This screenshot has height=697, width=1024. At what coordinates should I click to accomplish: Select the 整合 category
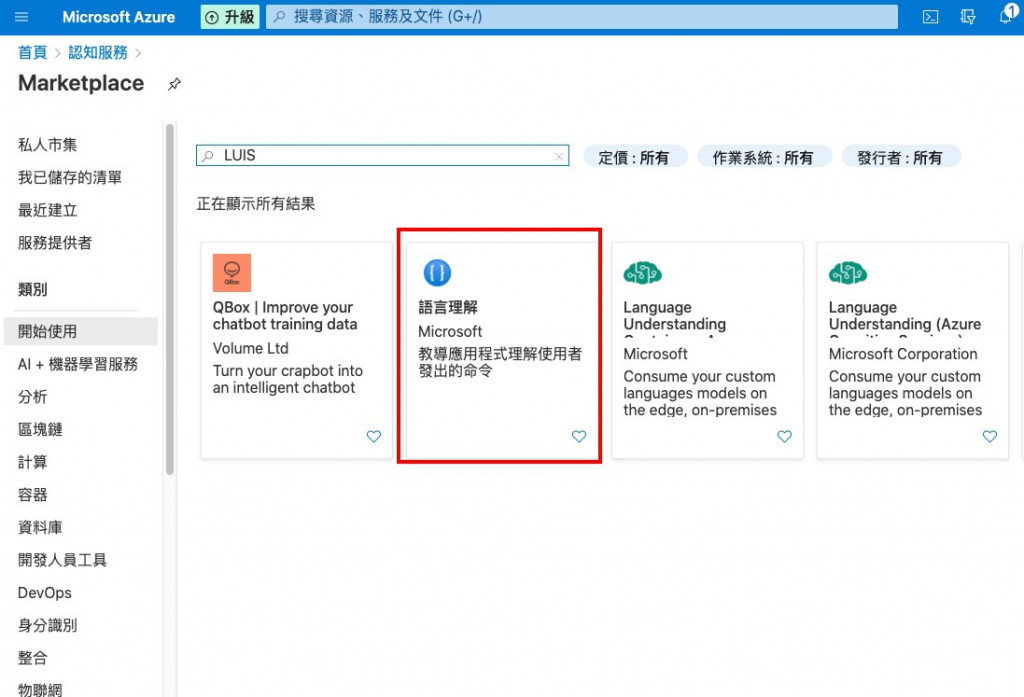[33, 658]
